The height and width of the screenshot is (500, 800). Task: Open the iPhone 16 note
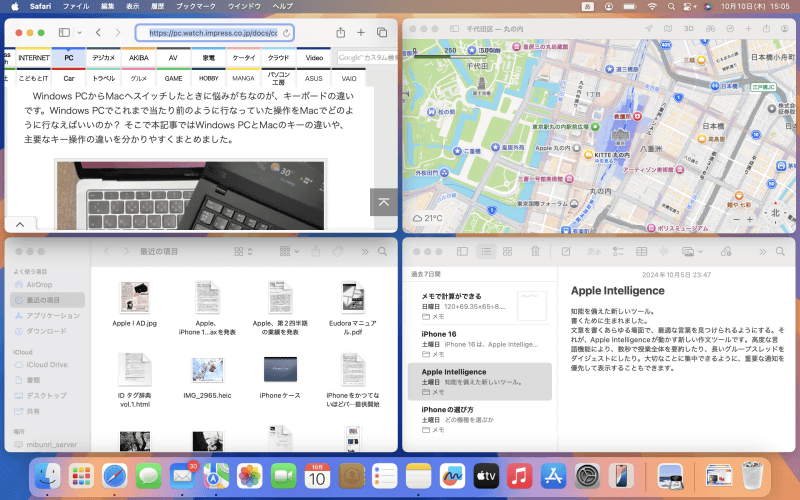point(480,343)
